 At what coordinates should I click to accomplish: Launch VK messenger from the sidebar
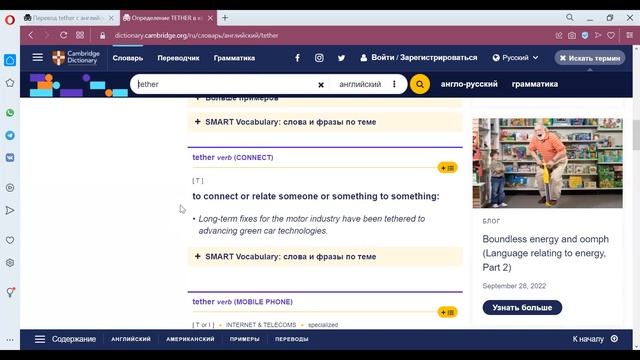pyautogui.click(x=10, y=158)
